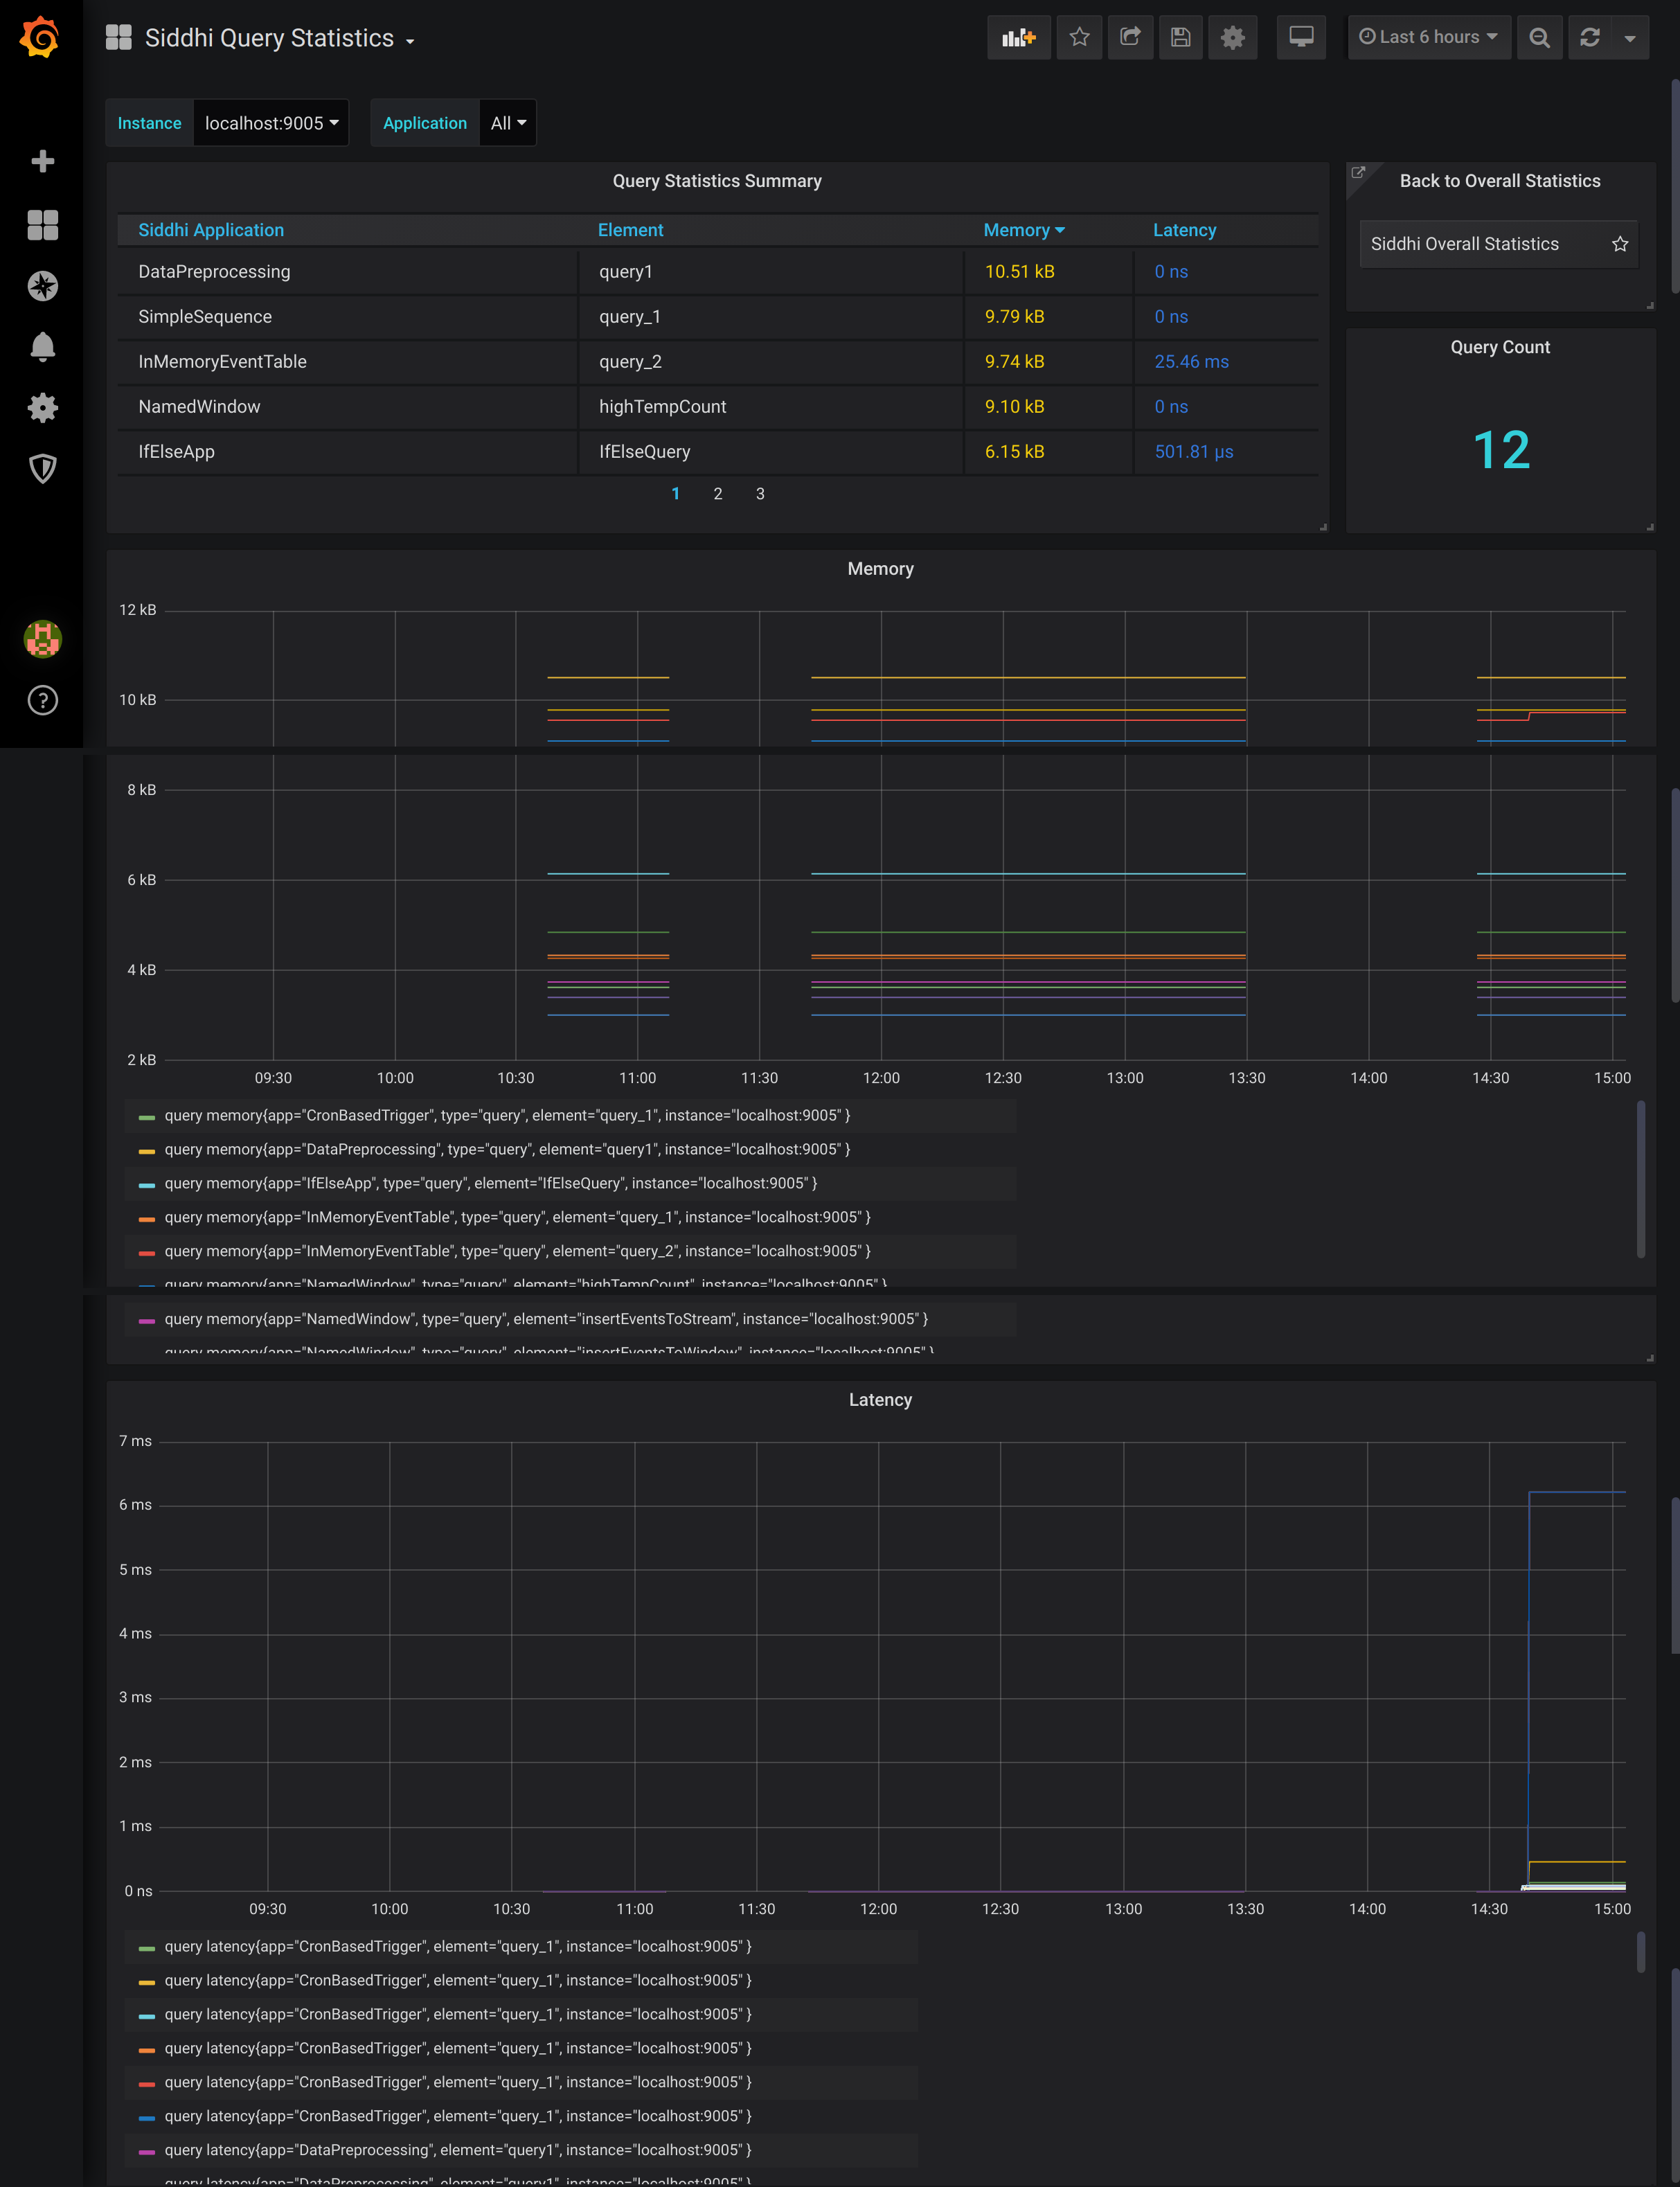This screenshot has height=2187, width=1680.
Task: Click the external link icon on Back panel
Action: (1358, 173)
